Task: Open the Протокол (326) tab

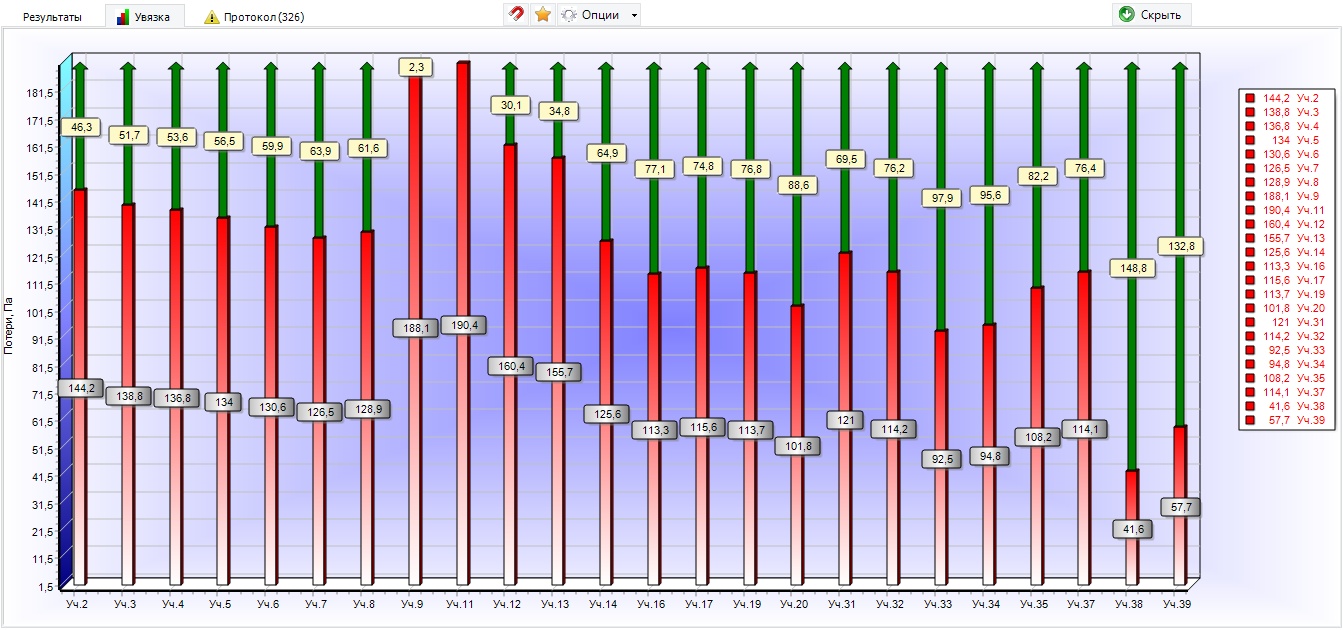Action: [x=264, y=17]
